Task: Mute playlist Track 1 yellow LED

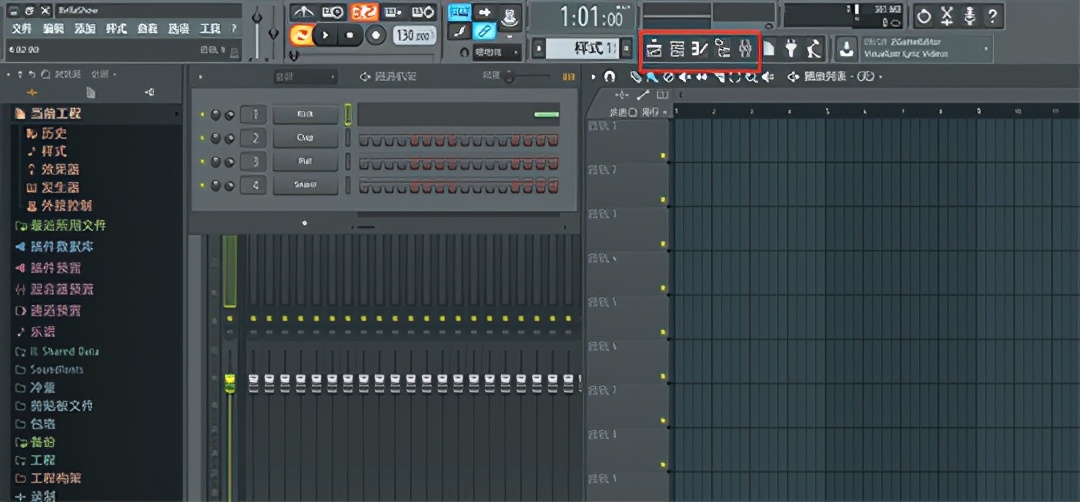Action: point(663,156)
